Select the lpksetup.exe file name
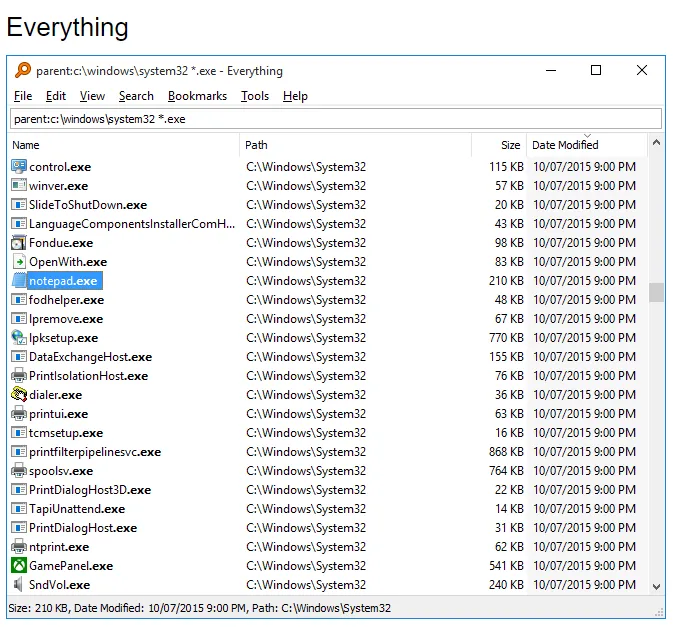Image resolution: width=675 pixels, height=627 pixels. (x=63, y=338)
